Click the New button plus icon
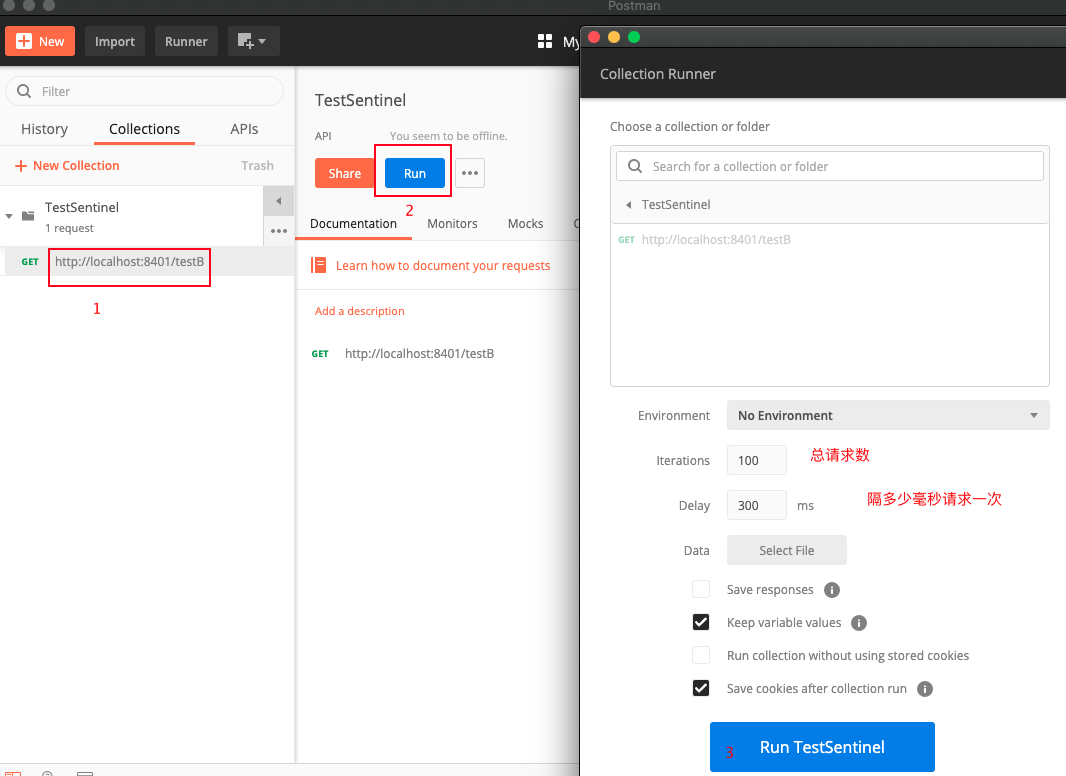Screen dimensions: 1066x776 click(x=24, y=41)
